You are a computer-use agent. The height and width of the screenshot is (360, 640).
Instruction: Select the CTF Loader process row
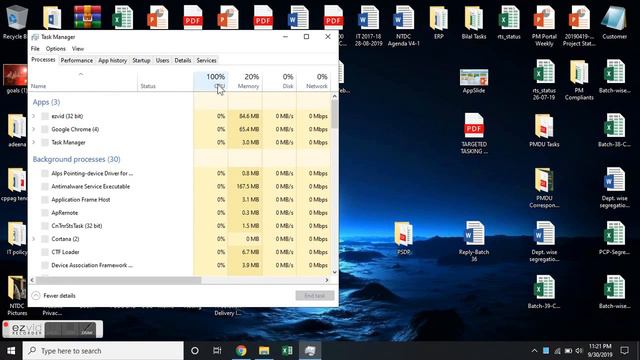click(180, 252)
